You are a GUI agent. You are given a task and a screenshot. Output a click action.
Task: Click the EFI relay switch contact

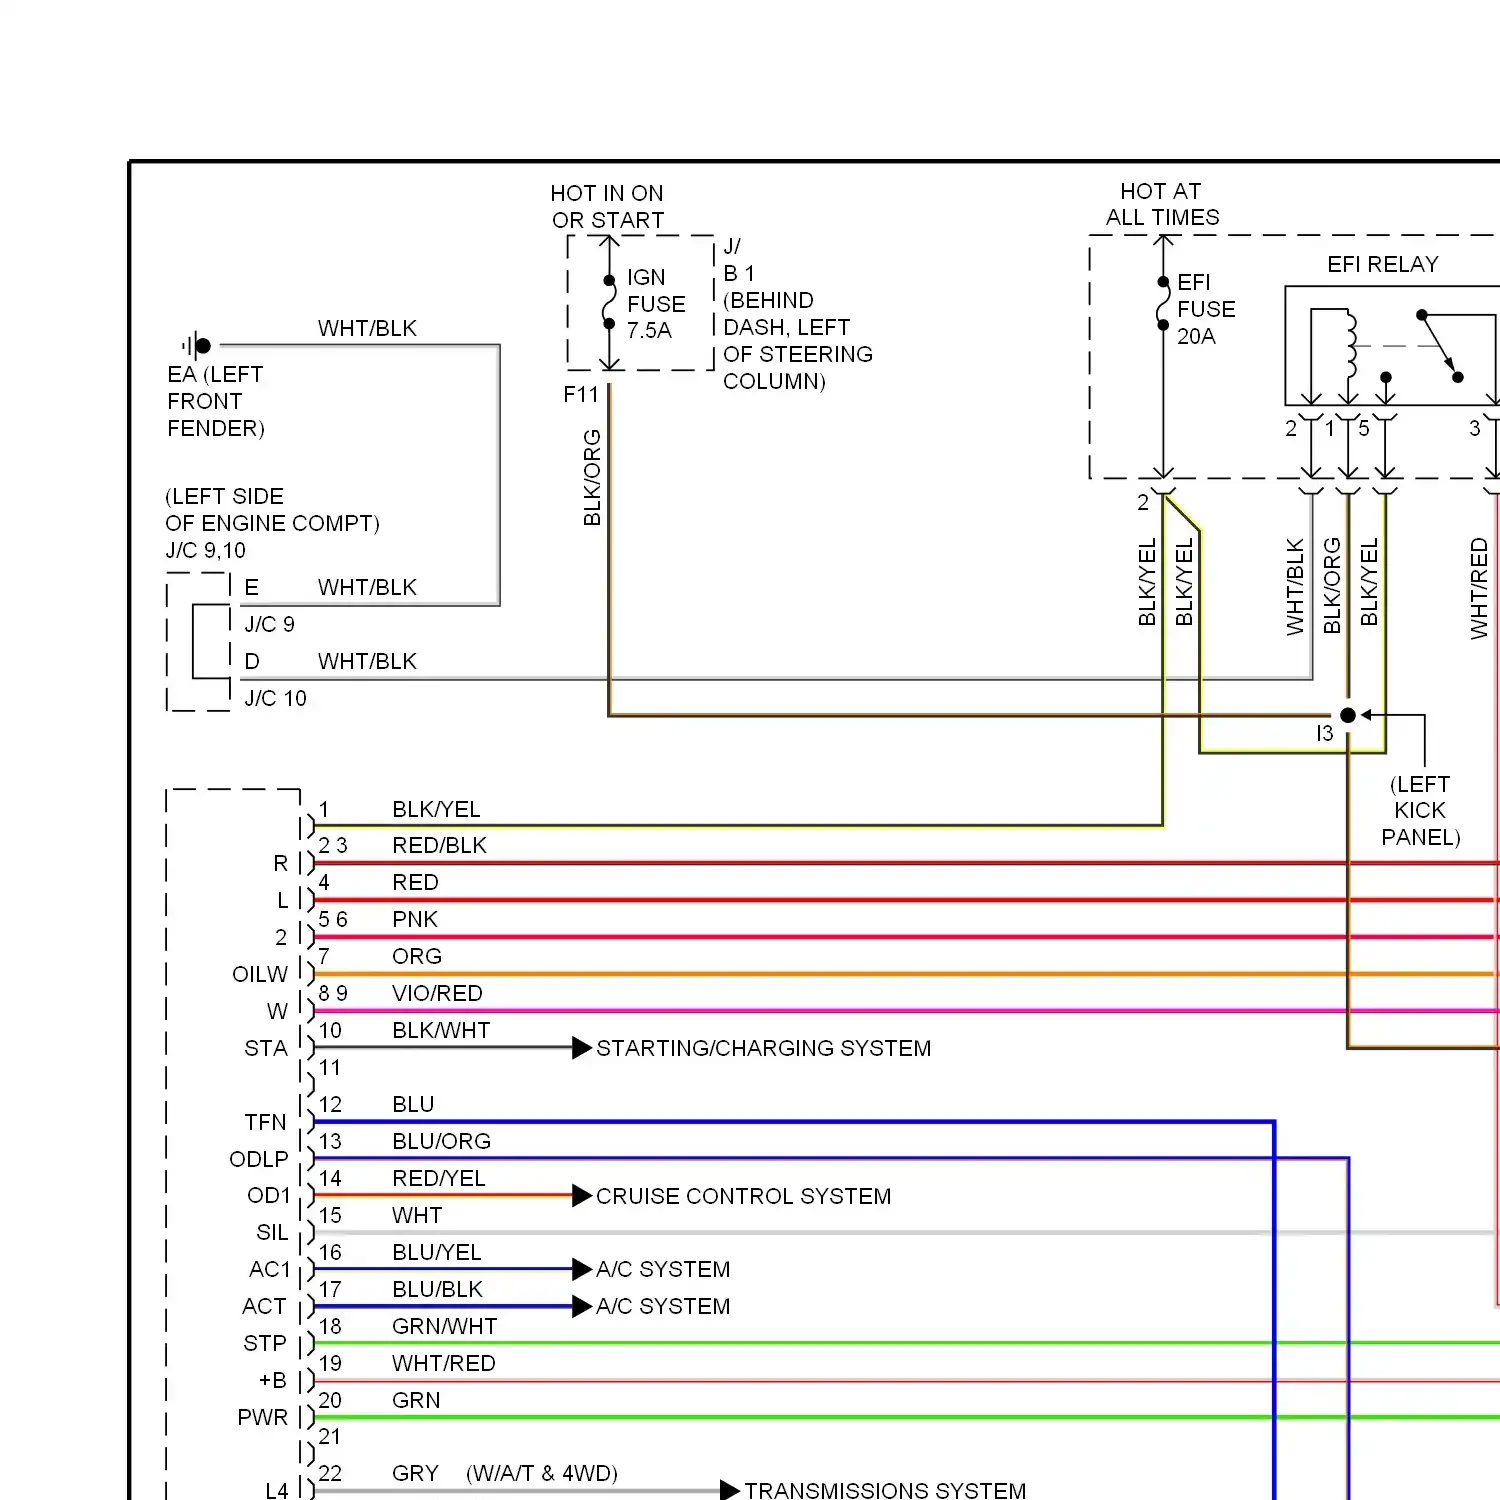[x=1440, y=346]
